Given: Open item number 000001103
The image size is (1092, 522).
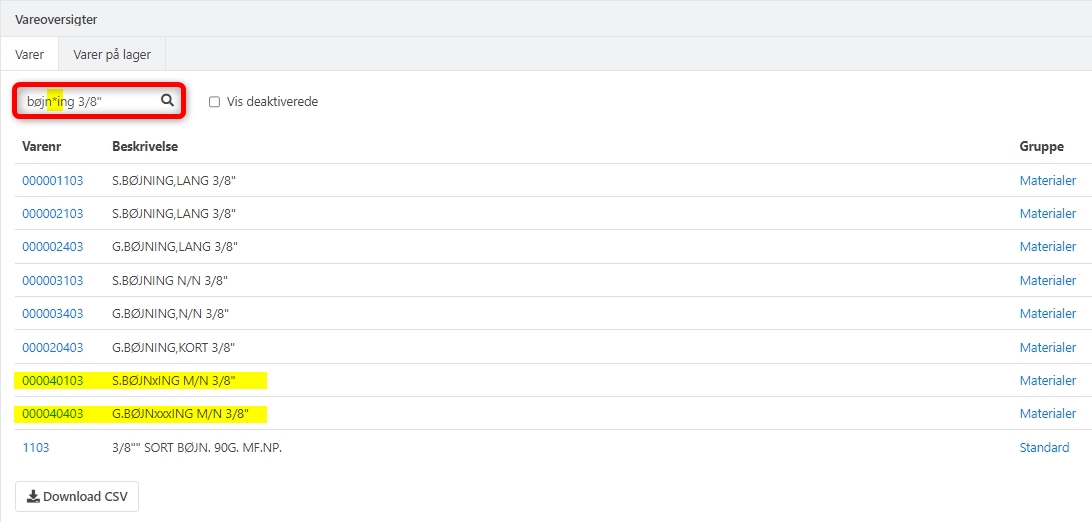Looking at the screenshot, I should pos(53,181).
